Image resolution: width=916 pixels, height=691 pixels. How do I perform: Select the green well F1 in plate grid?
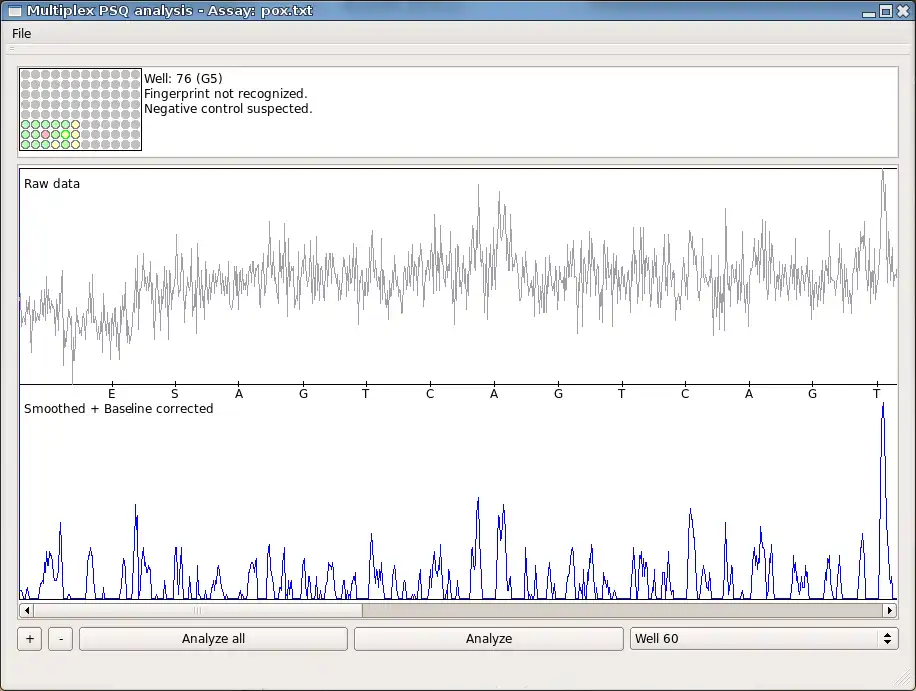point(26,124)
